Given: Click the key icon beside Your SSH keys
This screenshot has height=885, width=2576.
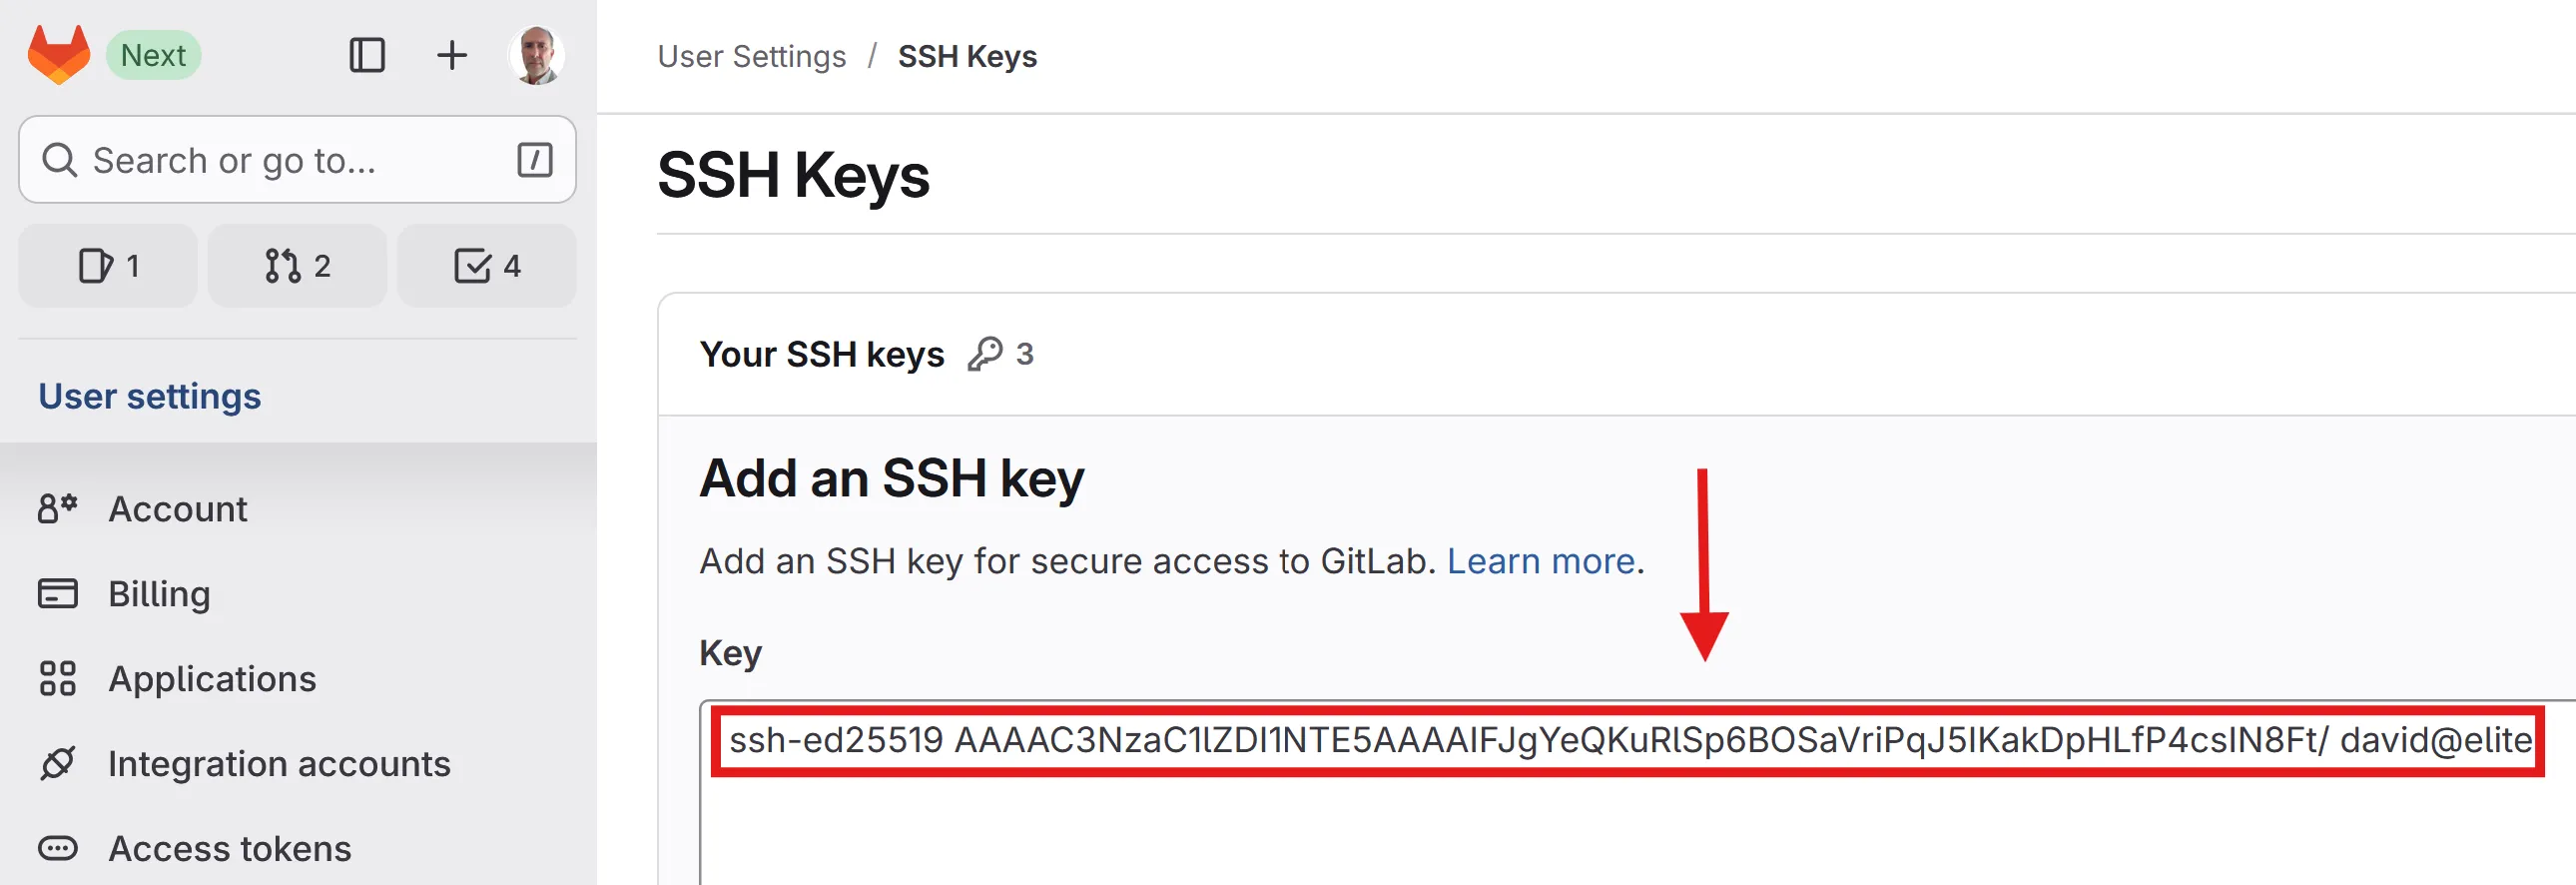Looking at the screenshot, I should click(985, 354).
